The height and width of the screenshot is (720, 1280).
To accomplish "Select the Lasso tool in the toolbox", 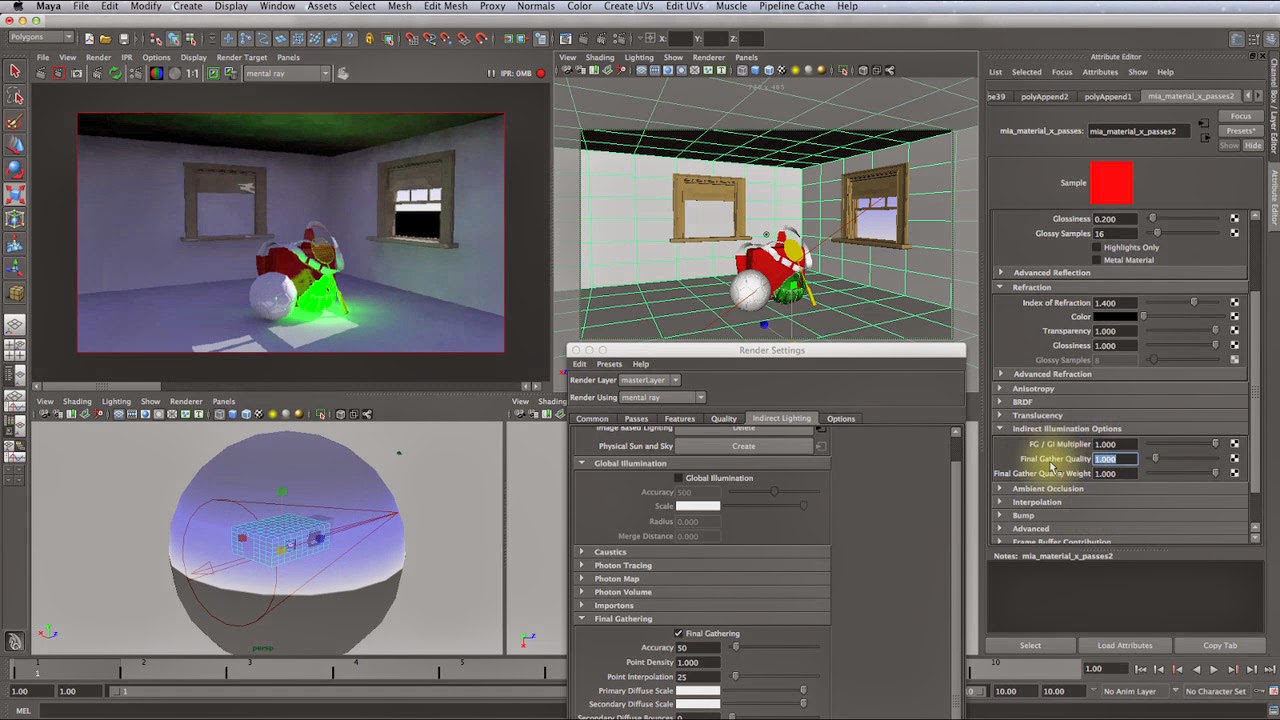I will coord(13,93).
